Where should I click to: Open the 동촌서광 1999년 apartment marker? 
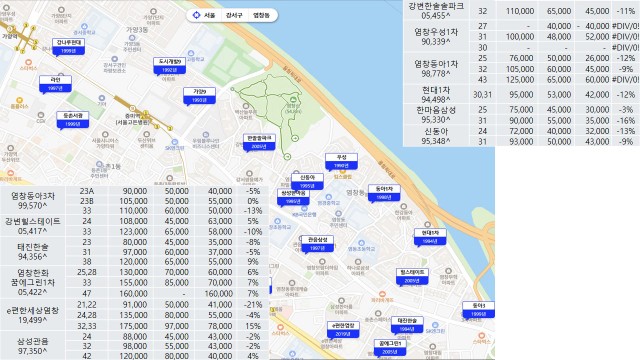73,120
